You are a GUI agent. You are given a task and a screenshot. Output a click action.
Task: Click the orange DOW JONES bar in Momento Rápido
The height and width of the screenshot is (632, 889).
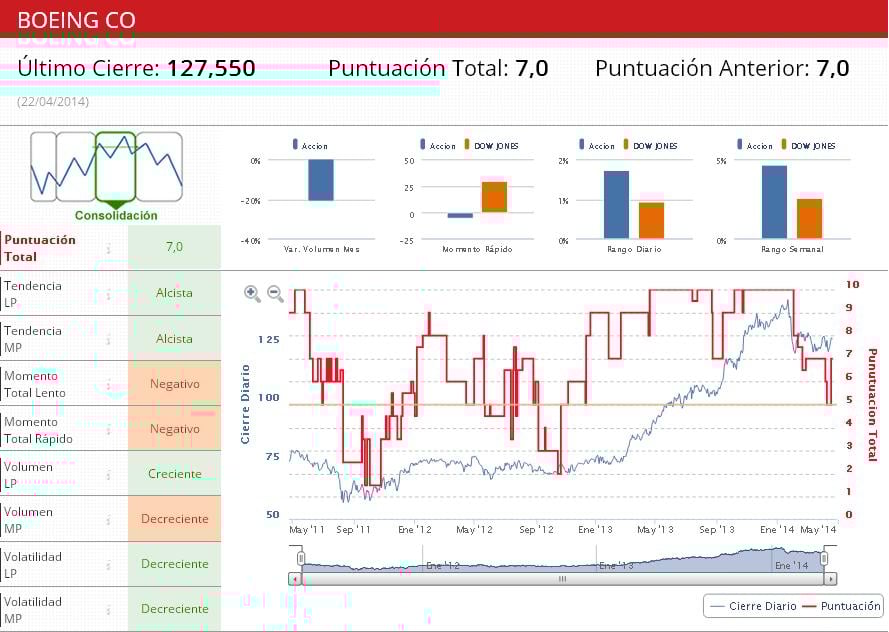(494, 197)
